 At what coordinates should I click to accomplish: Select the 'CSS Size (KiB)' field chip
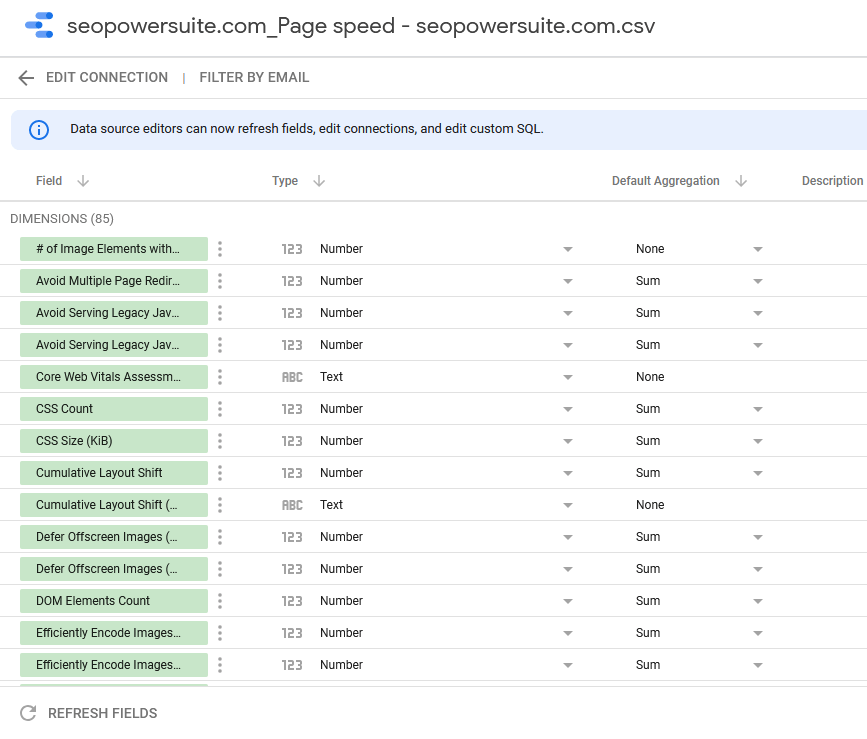[x=114, y=441]
